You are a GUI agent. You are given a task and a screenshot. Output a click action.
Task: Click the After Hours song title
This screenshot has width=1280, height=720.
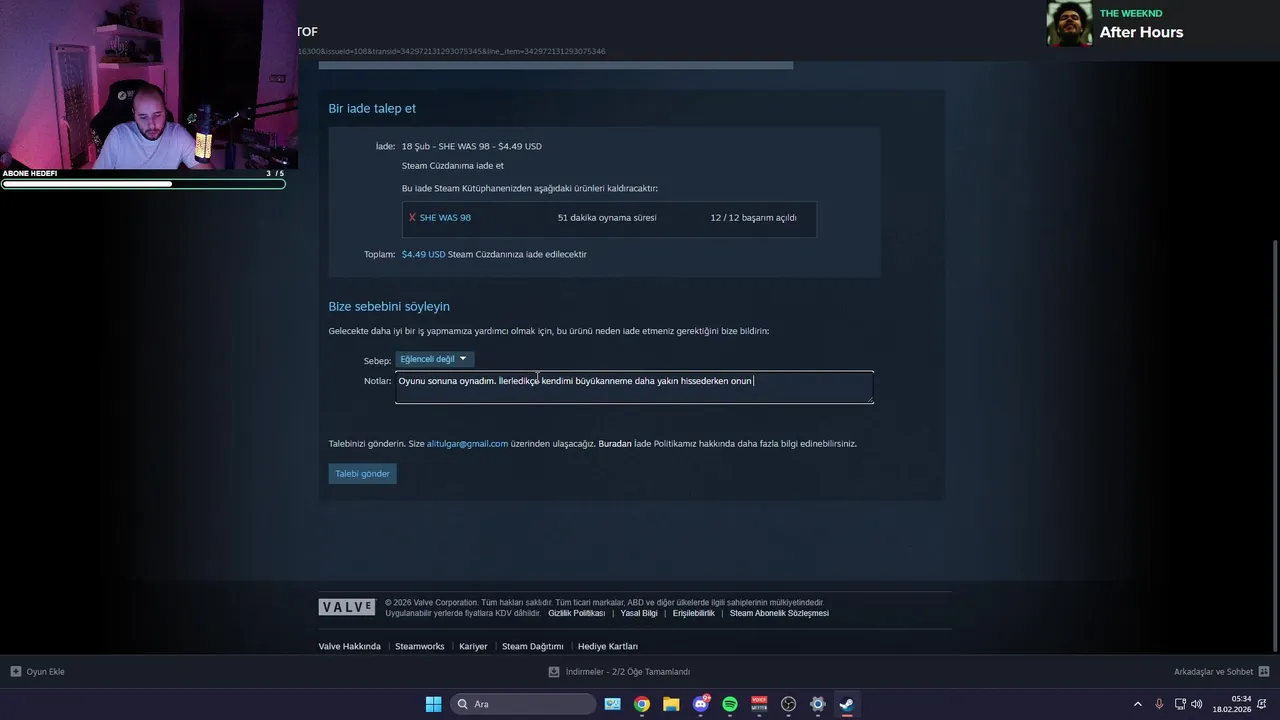[x=1141, y=32]
